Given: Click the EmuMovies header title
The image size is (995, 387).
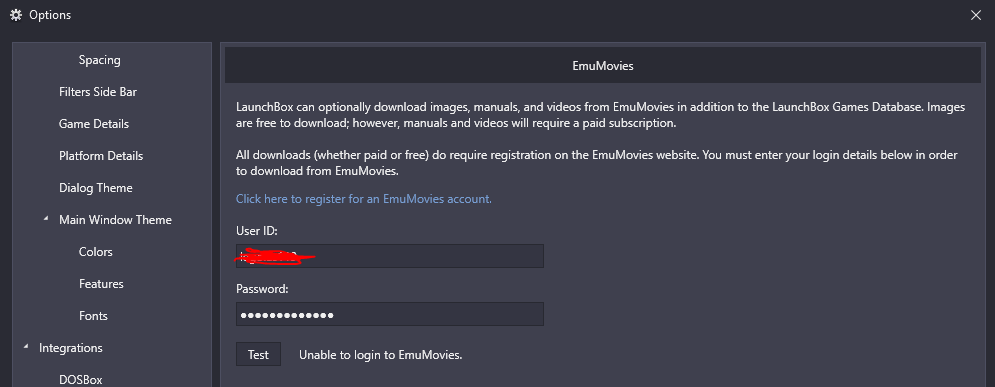Looking at the screenshot, I should click(603, 65).
